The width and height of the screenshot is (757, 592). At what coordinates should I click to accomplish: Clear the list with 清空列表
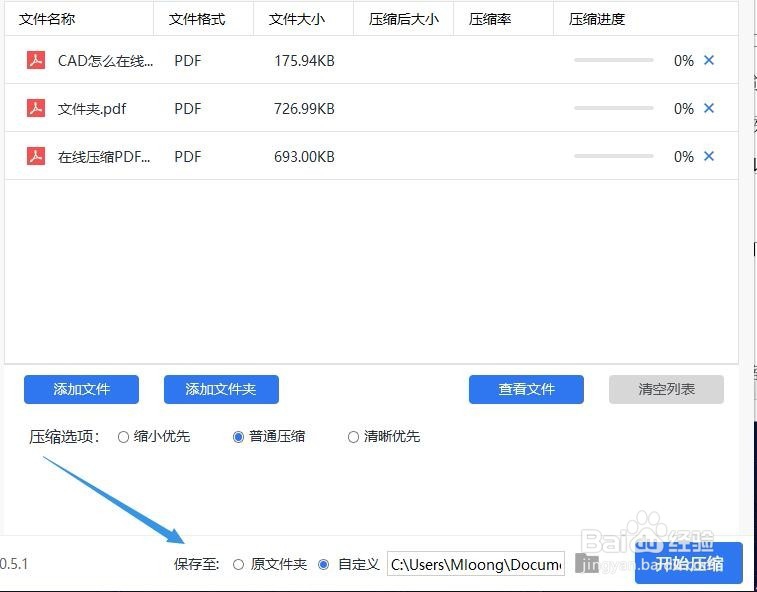pyautogui.click(x=666, y=389)
